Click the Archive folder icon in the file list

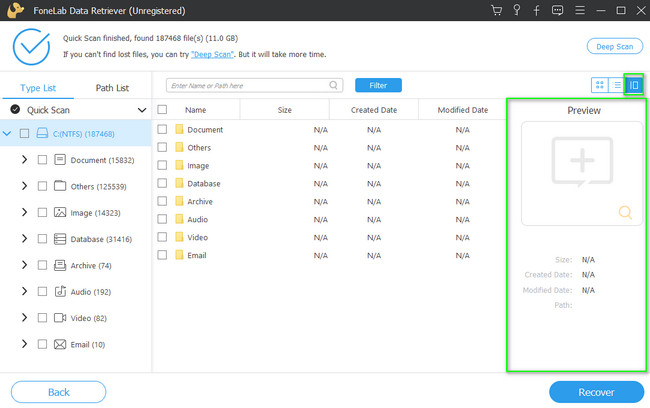[x=179, y=201]
